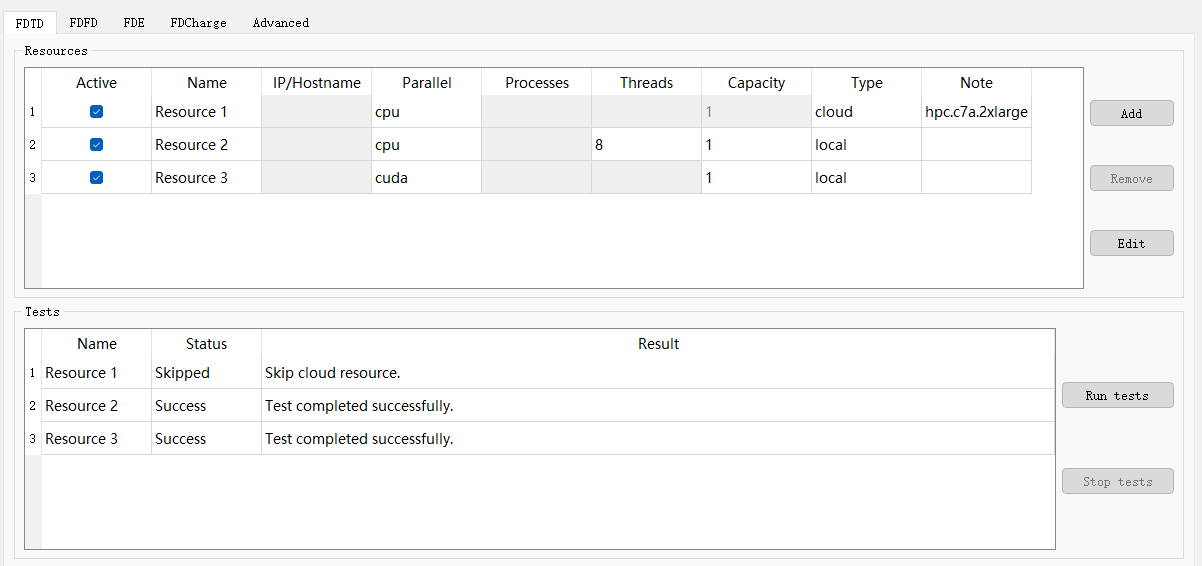Select the cuda Parallel cell of Resource 3

coord(426,178)
